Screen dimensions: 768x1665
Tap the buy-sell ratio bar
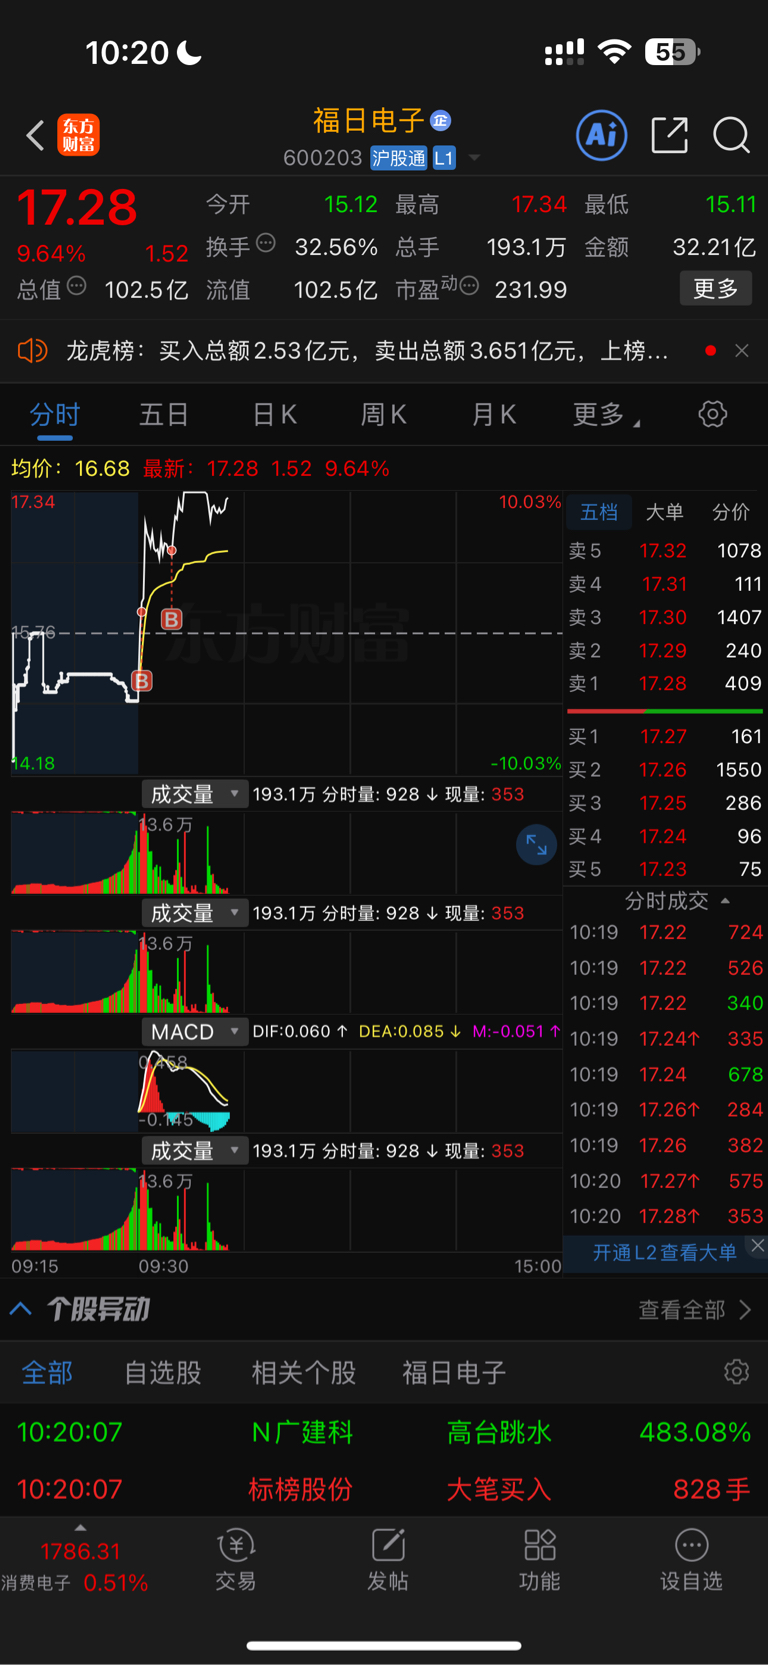pyautogui.click(x=665, y=711)
